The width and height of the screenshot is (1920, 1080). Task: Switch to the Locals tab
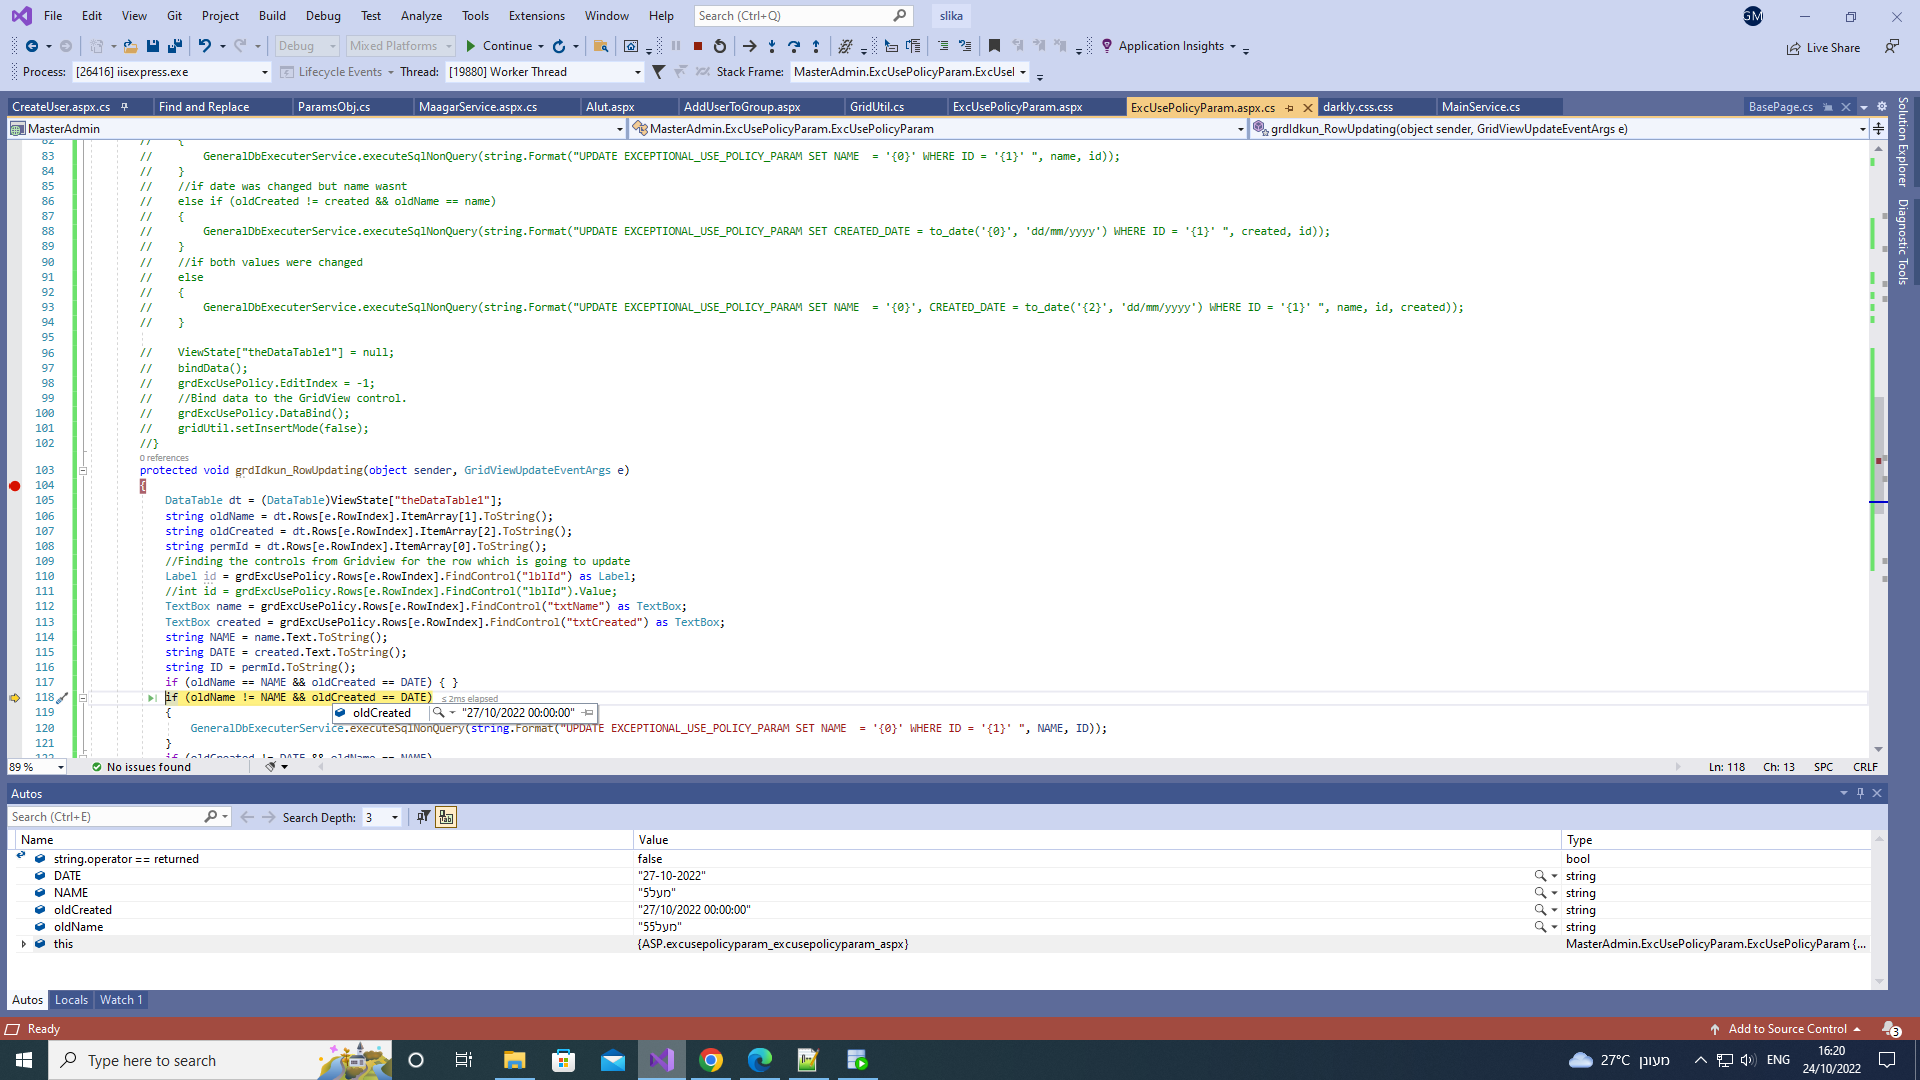click(71, 1000)
